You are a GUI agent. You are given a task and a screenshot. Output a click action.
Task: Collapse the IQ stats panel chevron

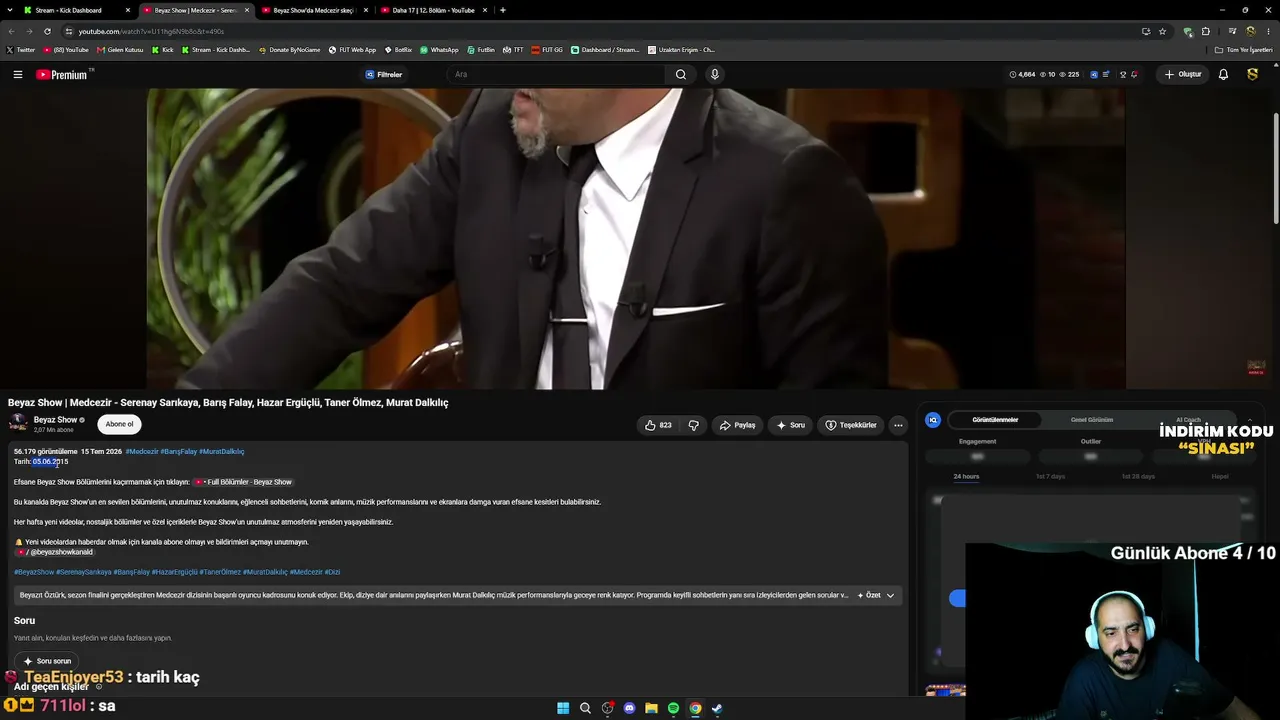(1249, 420)
